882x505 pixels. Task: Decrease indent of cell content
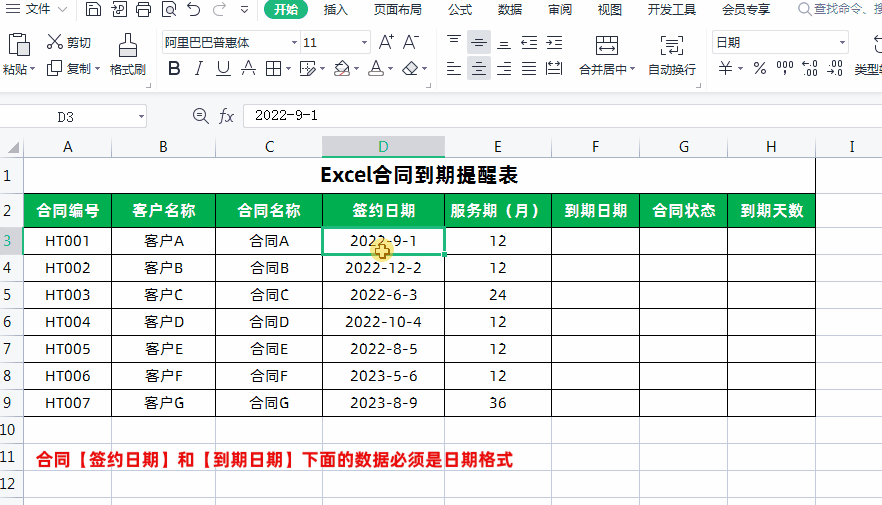pos(529,42)
